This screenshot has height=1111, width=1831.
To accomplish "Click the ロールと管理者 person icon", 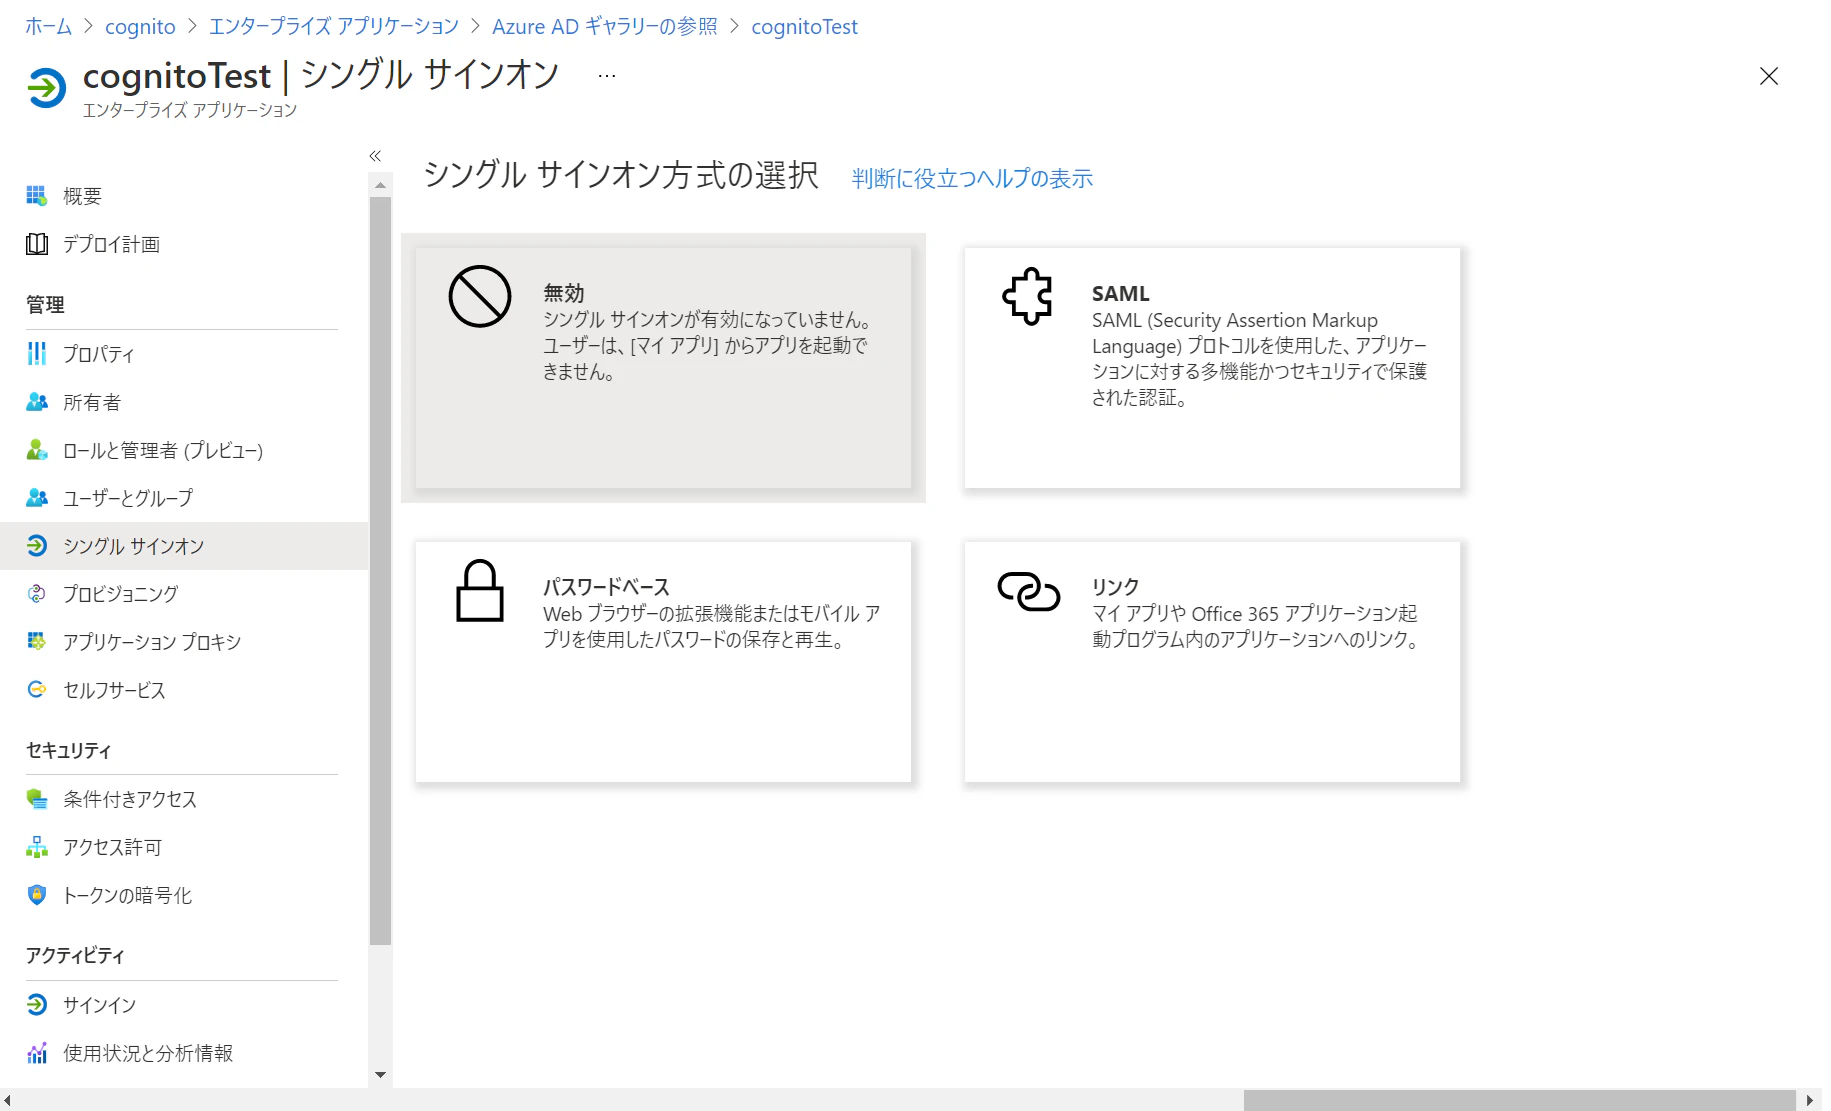I will (37, 450).
